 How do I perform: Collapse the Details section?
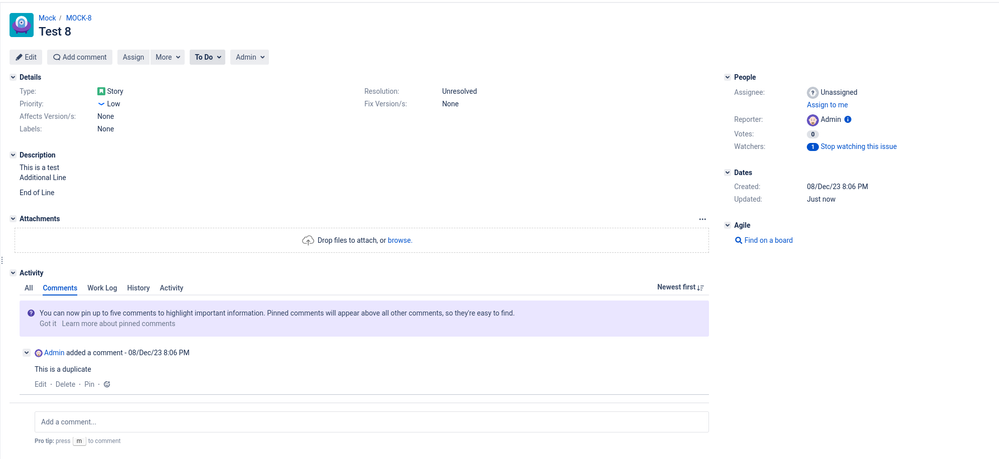point(13,77)
